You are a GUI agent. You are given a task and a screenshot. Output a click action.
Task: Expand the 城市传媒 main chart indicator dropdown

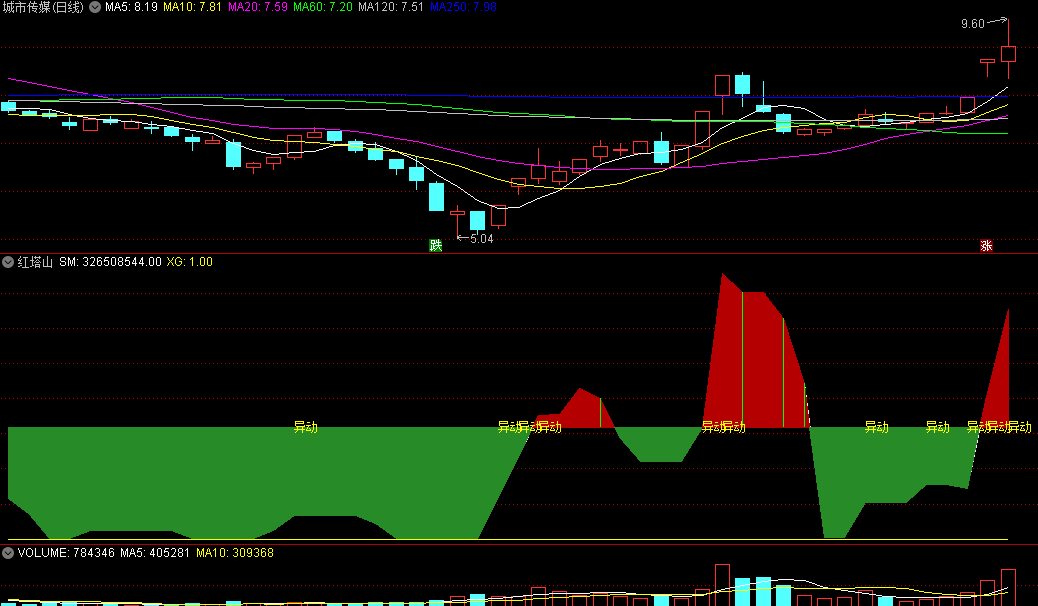(95, 7)
